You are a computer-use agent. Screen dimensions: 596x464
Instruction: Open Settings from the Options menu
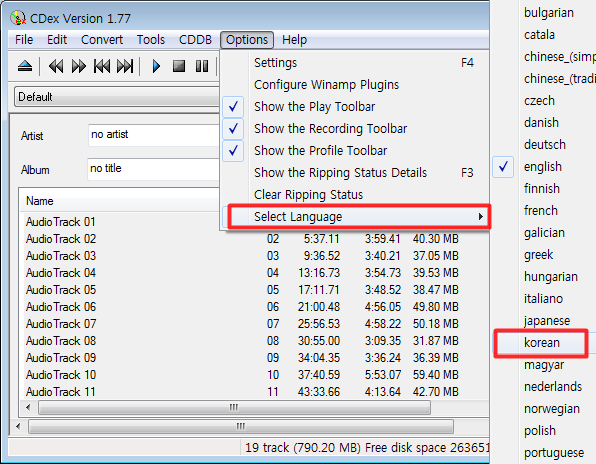pyautogui.click(x=355, y=63)
